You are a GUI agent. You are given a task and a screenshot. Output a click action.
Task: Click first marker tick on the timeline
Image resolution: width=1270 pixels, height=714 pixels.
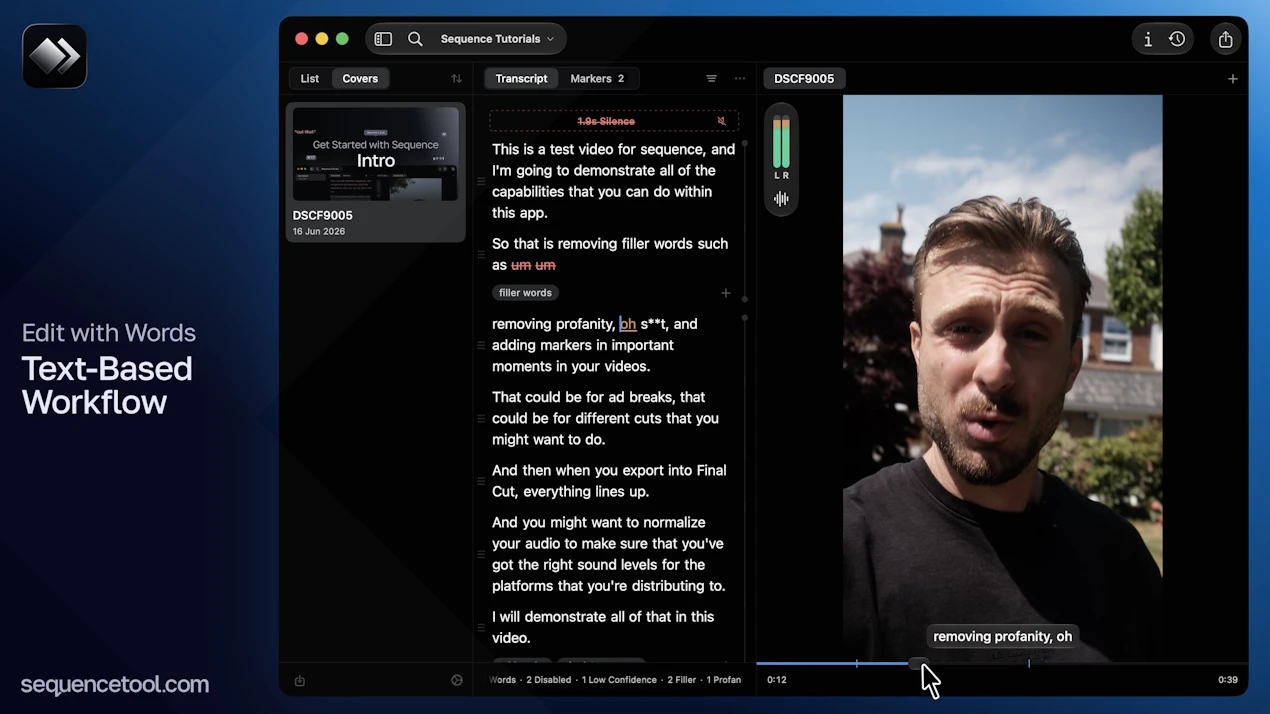click(x=856, y=663)
